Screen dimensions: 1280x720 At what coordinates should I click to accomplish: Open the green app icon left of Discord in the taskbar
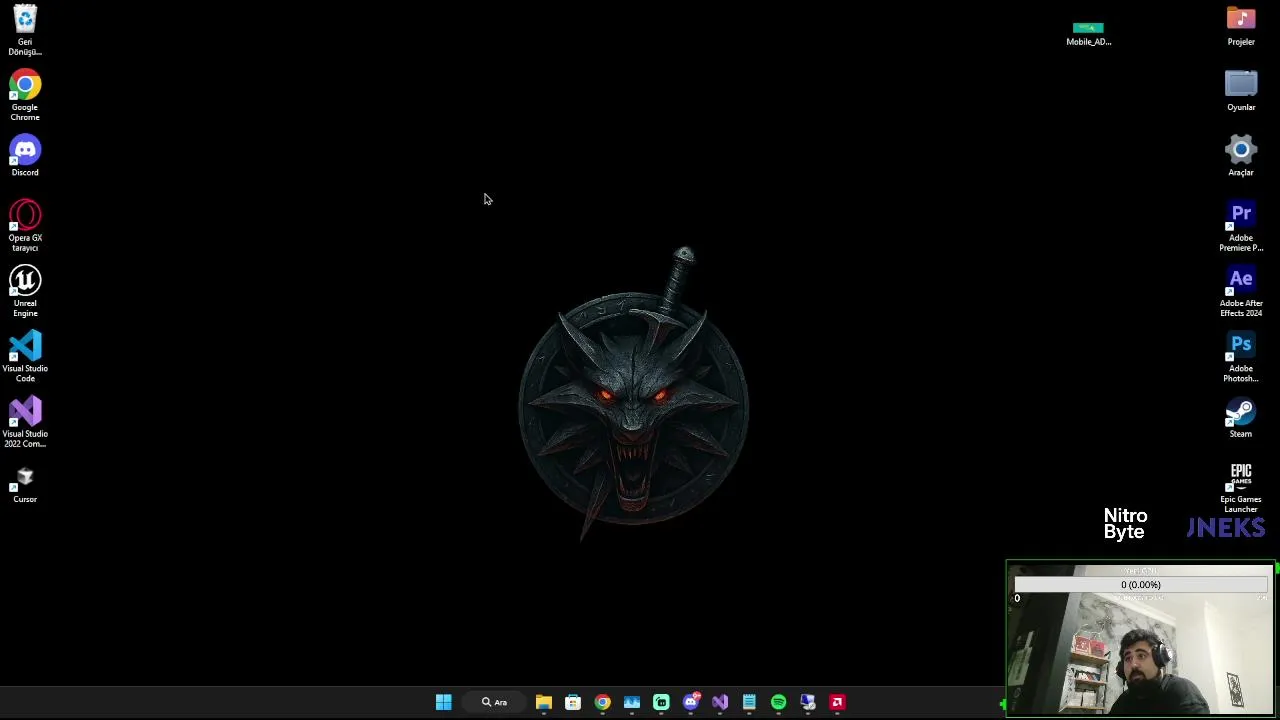pos(661,702)
